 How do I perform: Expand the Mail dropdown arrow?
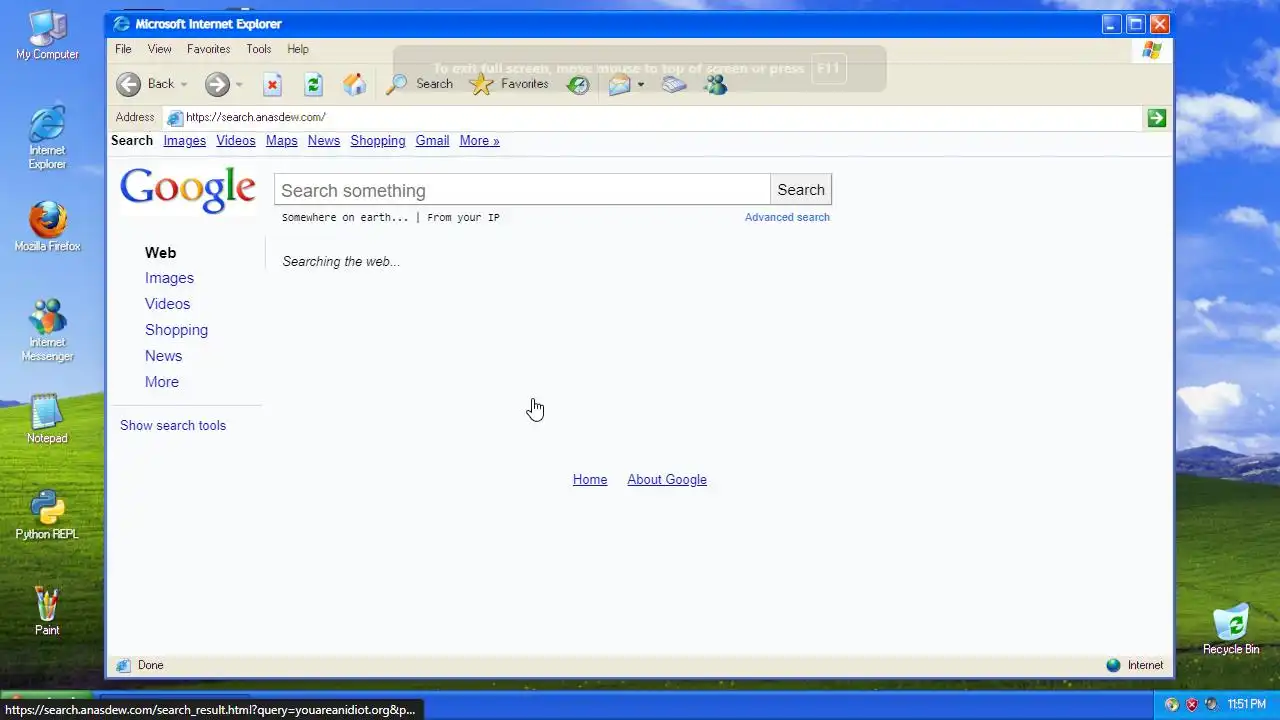tap(641, 85)
